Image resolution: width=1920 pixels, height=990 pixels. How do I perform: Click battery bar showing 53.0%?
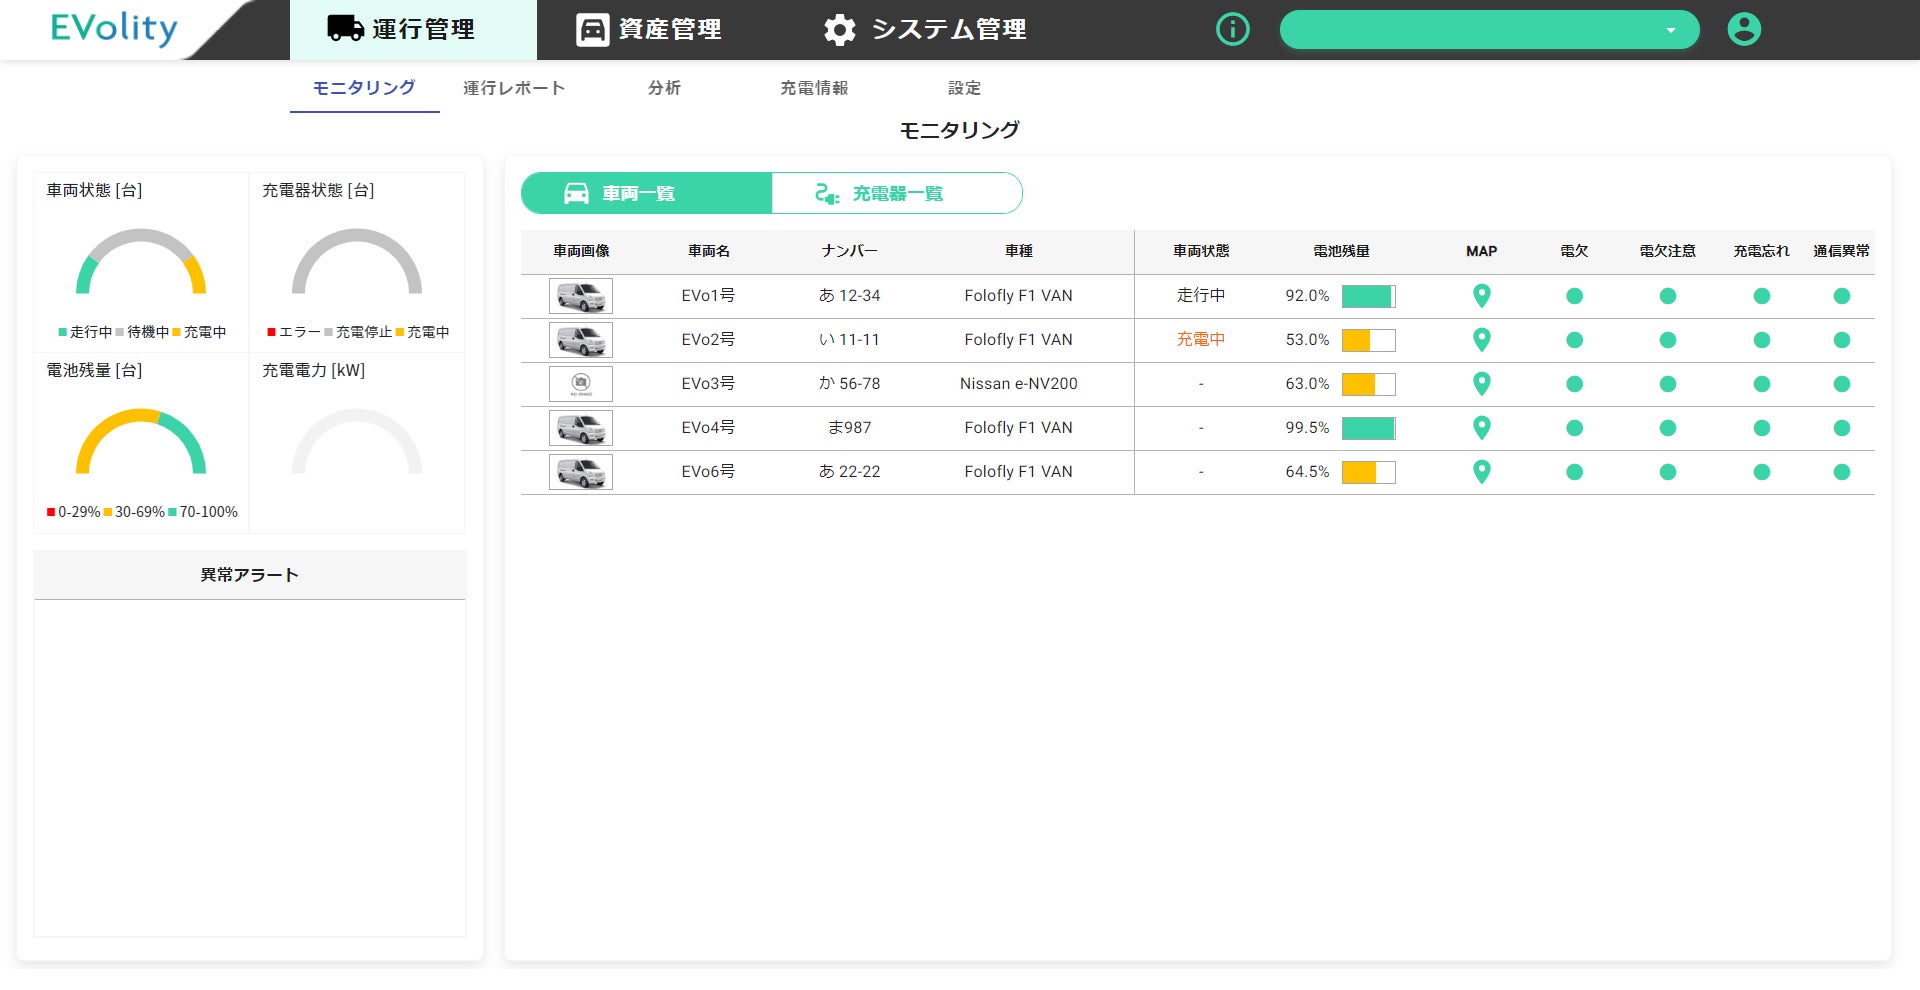pos(1368,340)
